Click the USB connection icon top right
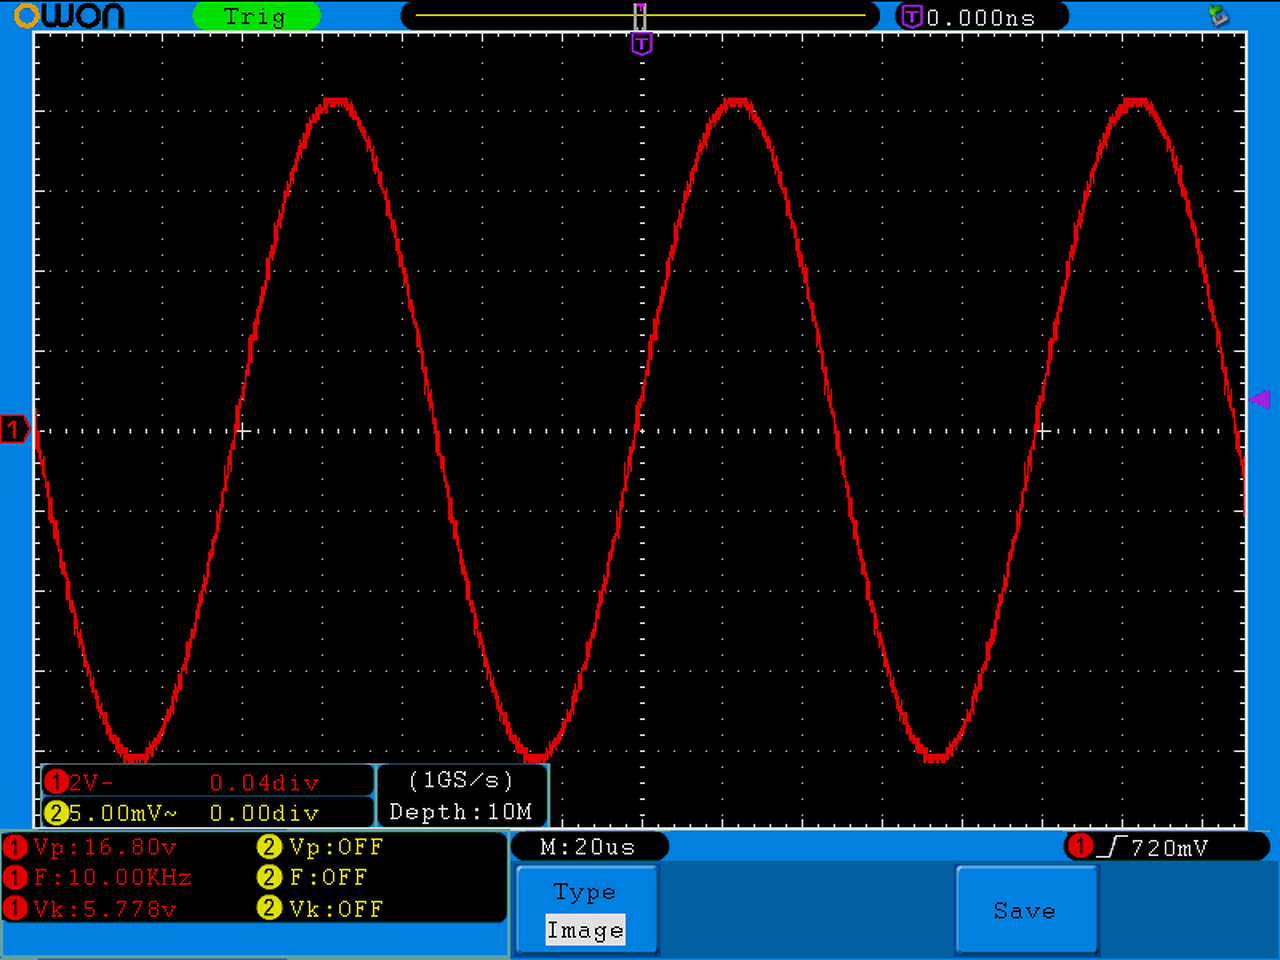Viewport: 1280px width, 960px height. (1218, 15)
